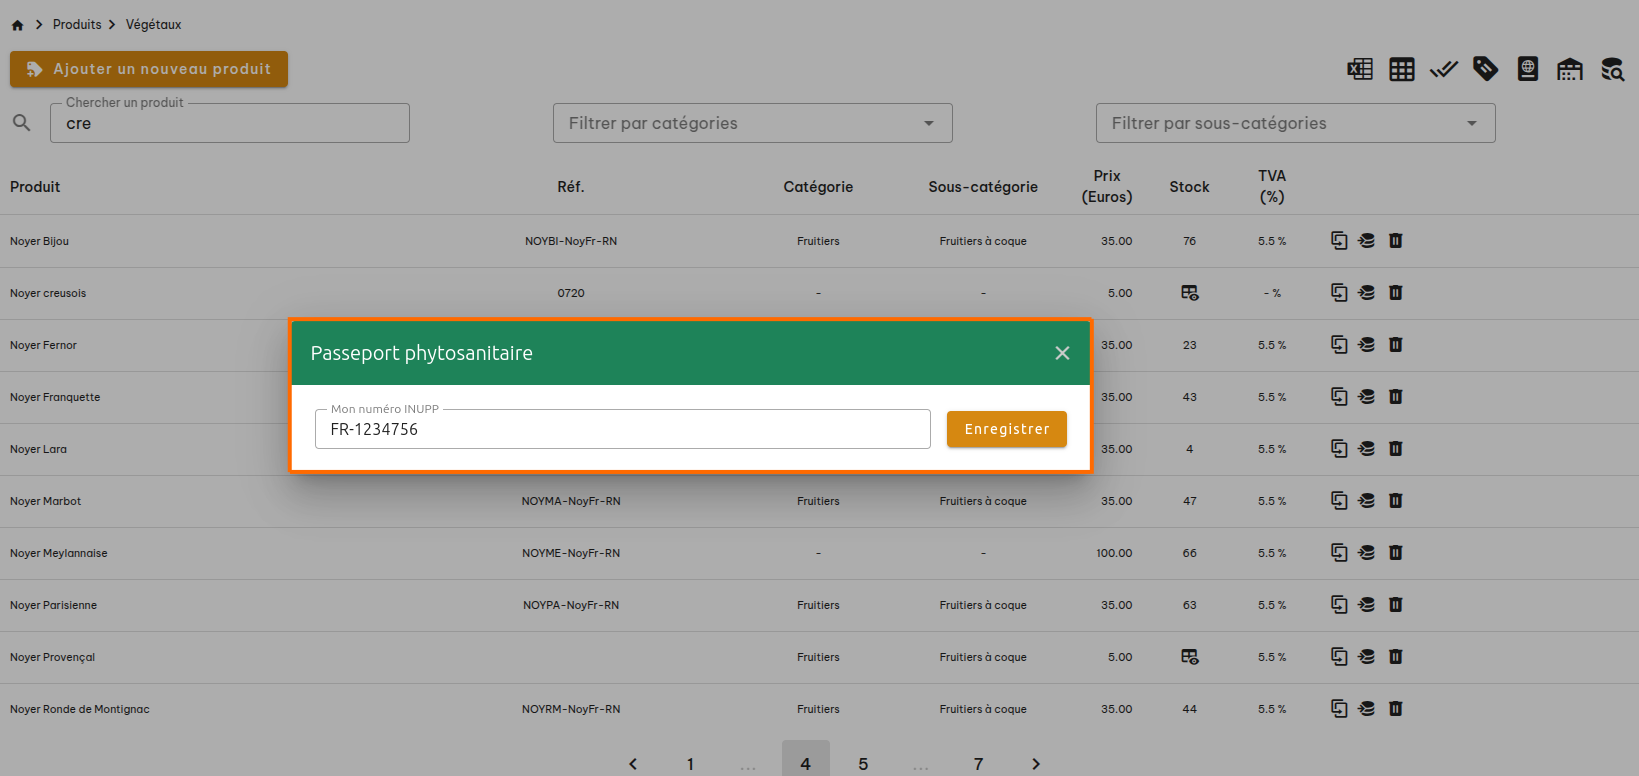Duplicate the Noyer Marbot product
Screen dimensions: 1639x776
[1339, 501]
